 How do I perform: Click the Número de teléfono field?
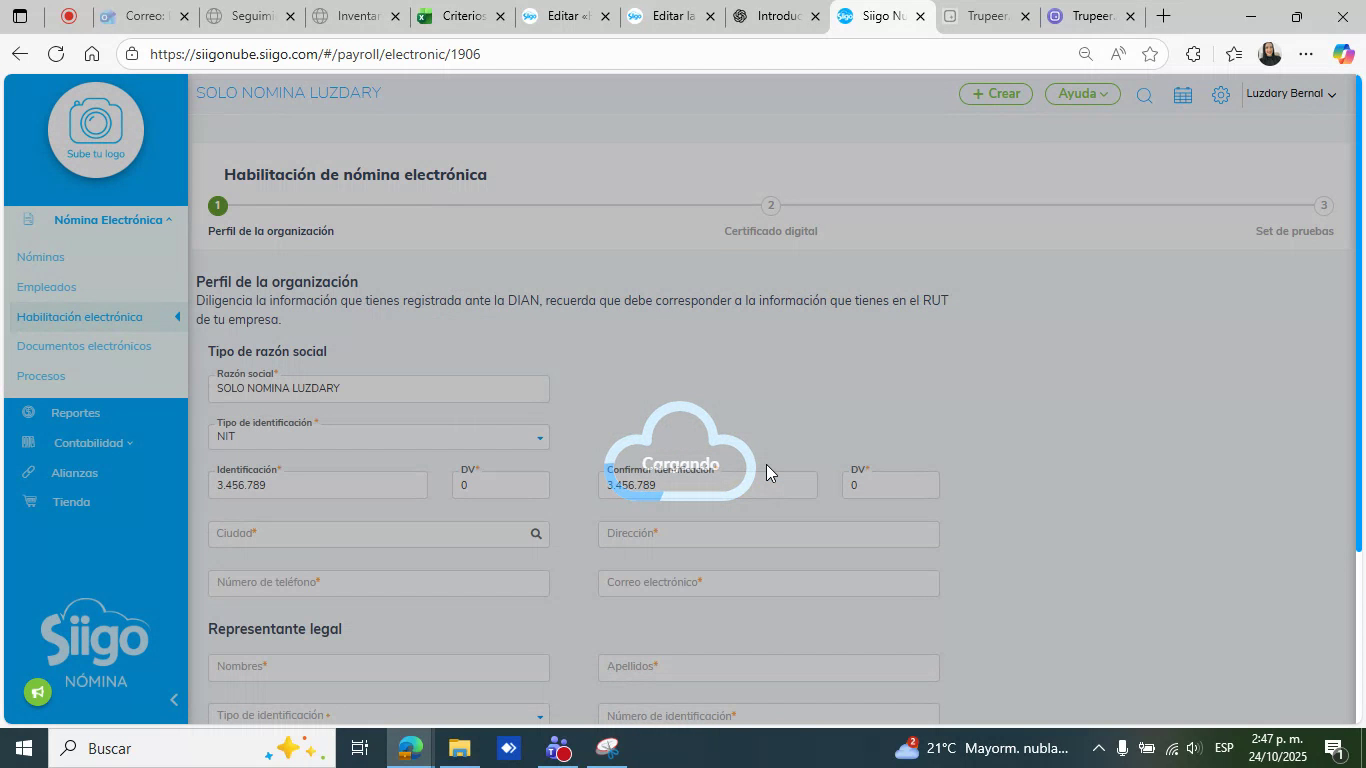tap(379, 583)
